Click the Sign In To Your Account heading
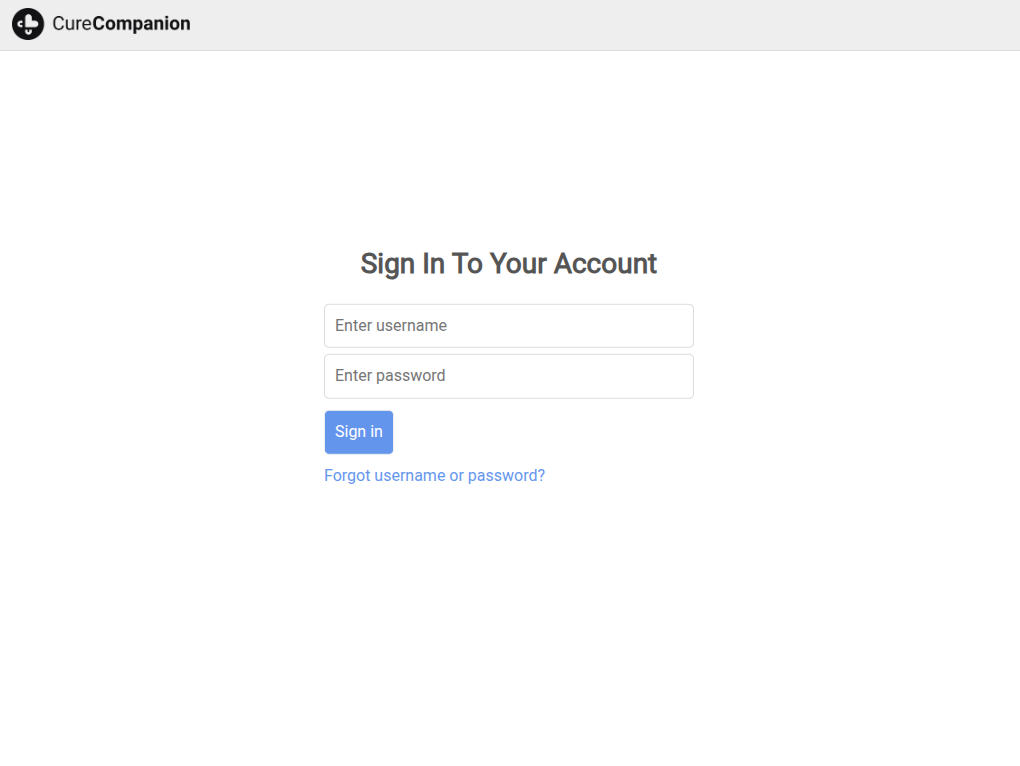The image size is (1020, 766). click(508, 264)
